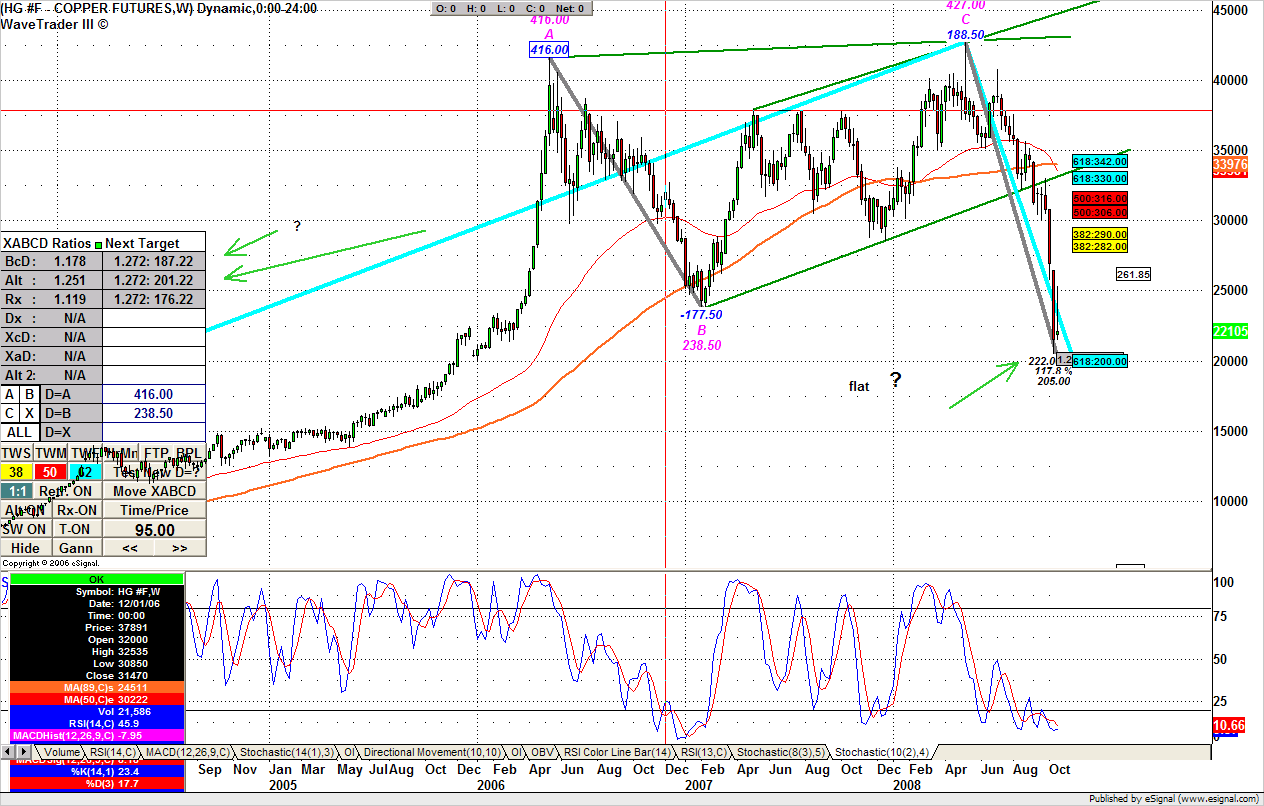Screen dimensions: 1264x806
Task: Click the TWM button
Action: pyautogui.click(x=51, y=453)
